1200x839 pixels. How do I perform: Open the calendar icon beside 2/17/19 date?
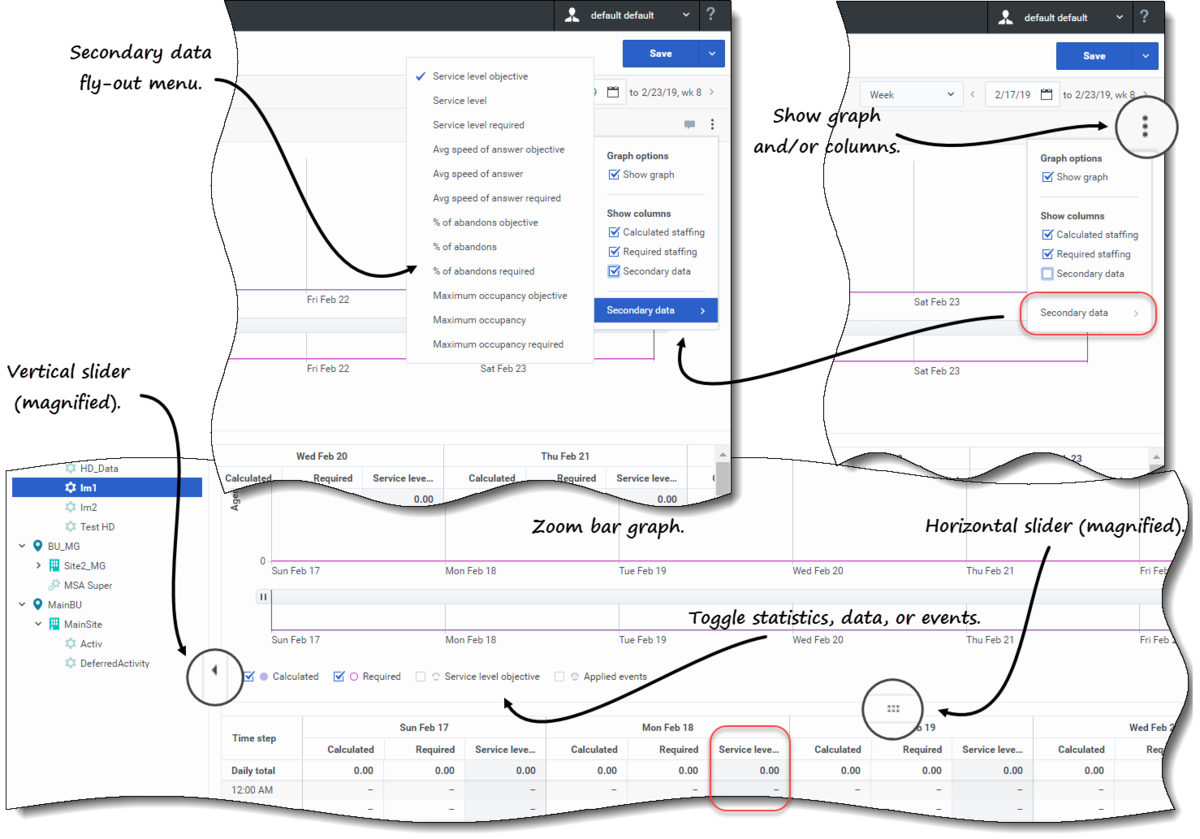[1047, 94]
